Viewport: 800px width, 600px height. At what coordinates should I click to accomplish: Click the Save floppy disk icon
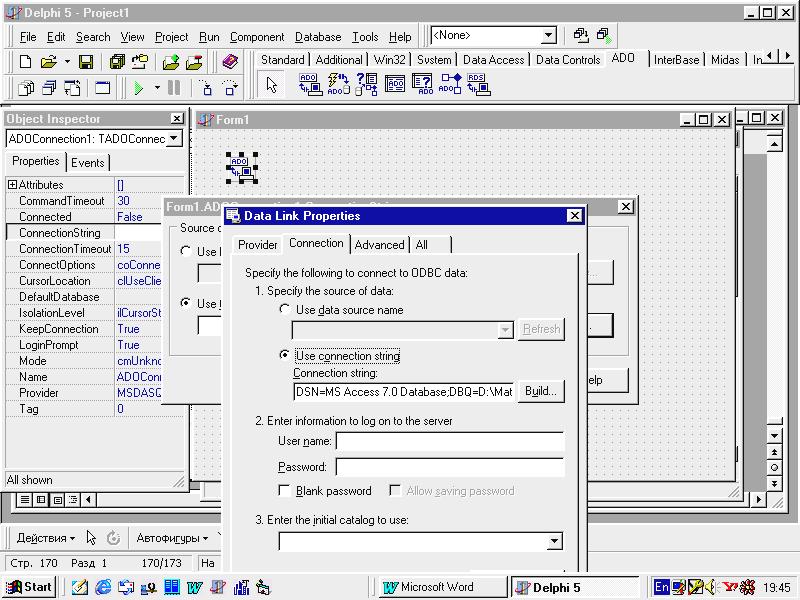tap(86, 62)
